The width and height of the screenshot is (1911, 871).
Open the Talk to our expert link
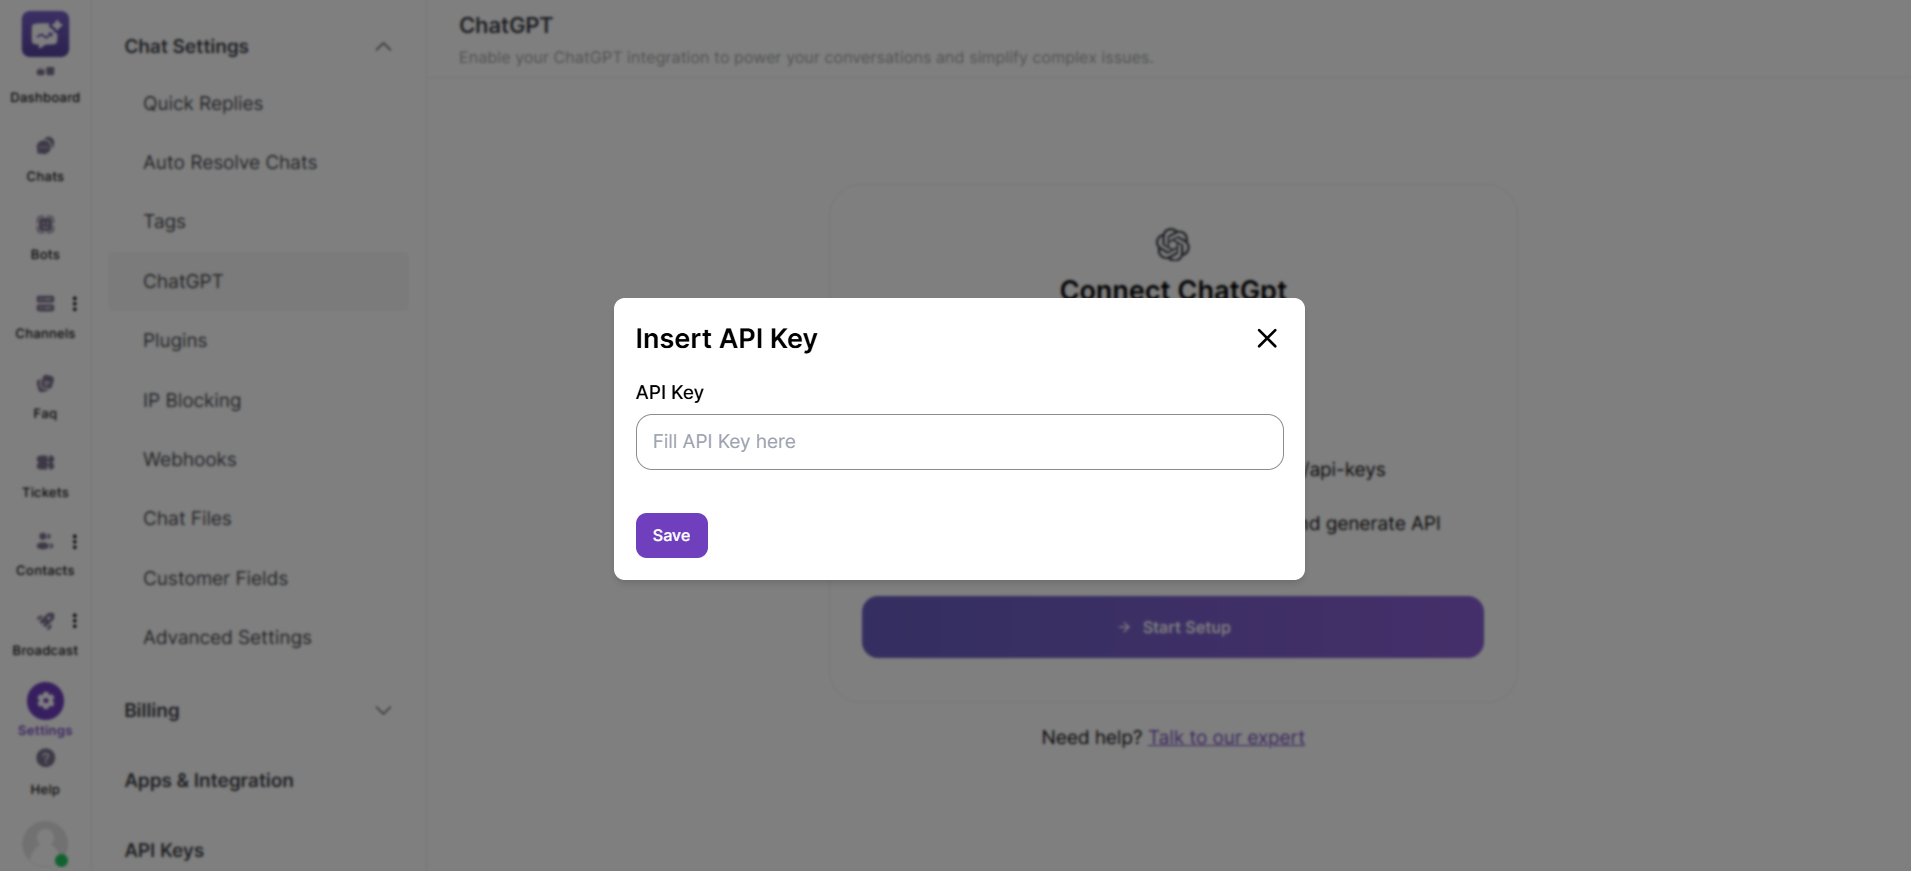[1226, 737]
